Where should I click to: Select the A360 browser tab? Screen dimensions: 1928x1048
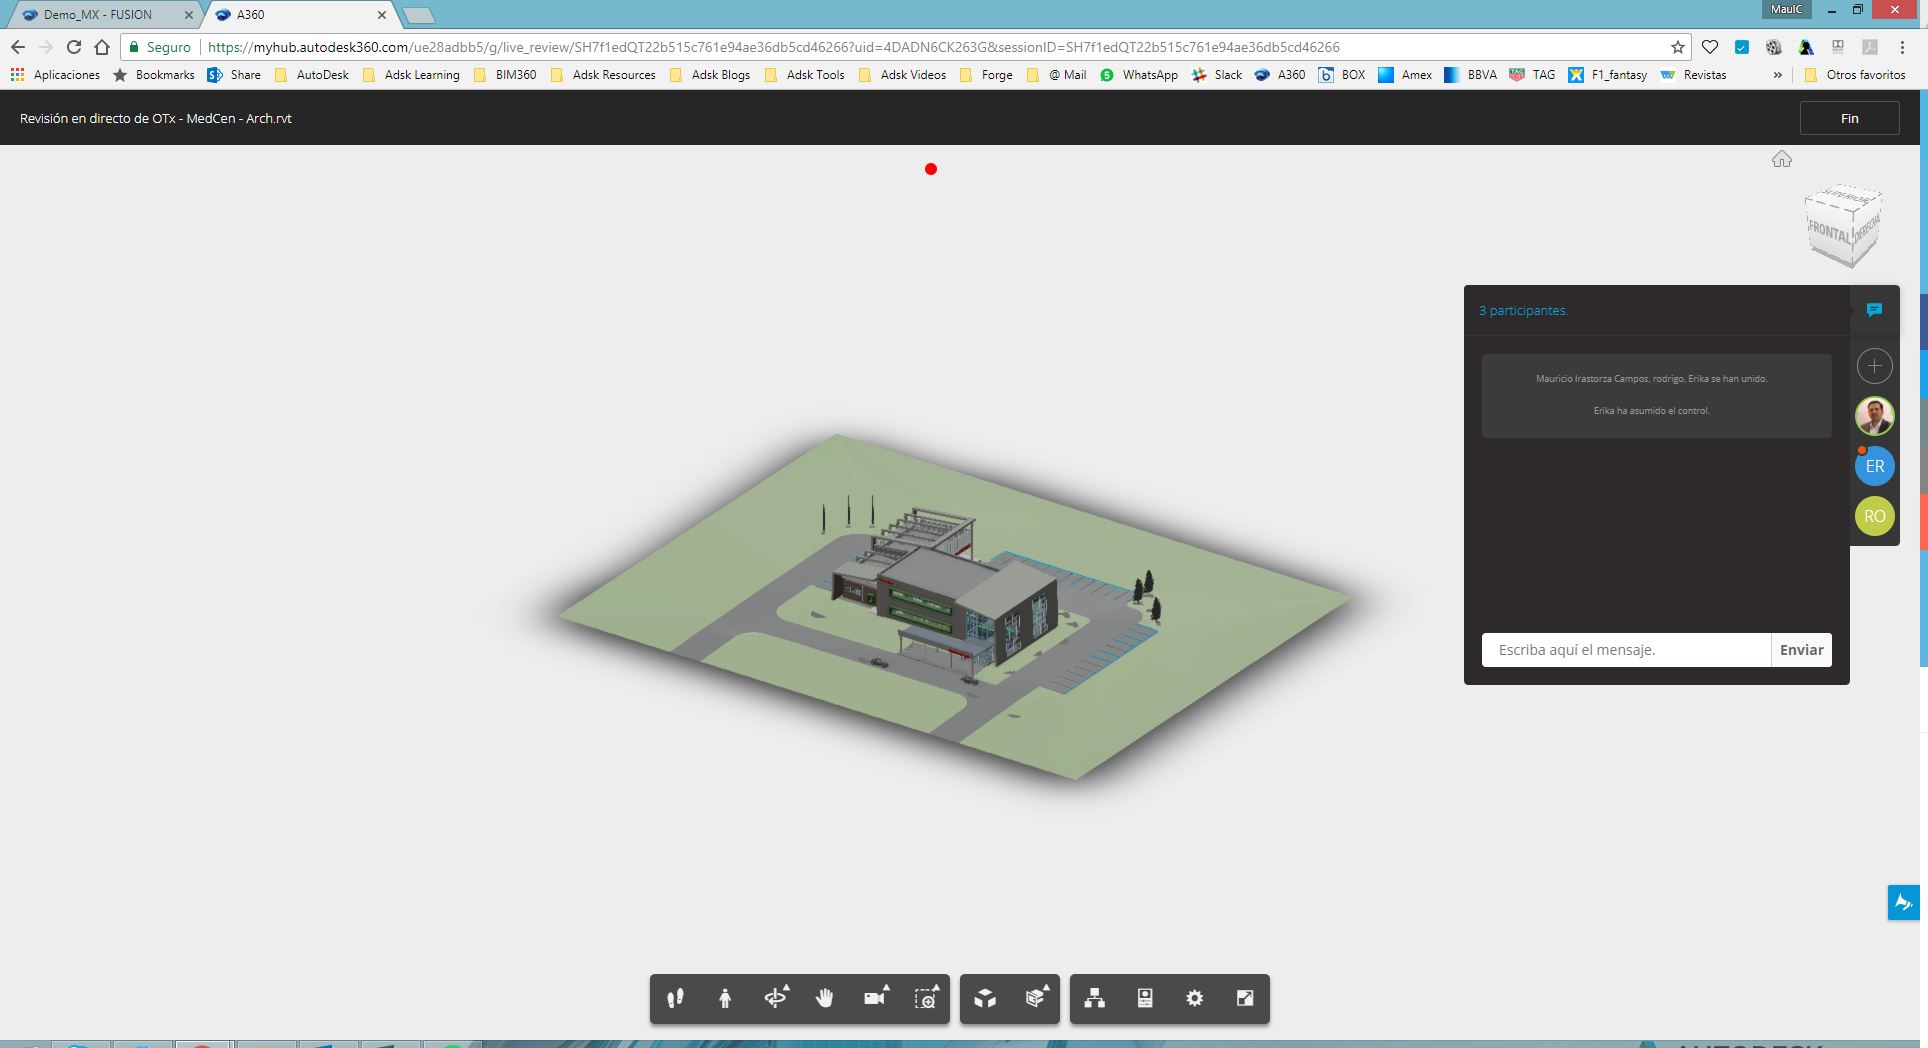[x=300, y=15]
